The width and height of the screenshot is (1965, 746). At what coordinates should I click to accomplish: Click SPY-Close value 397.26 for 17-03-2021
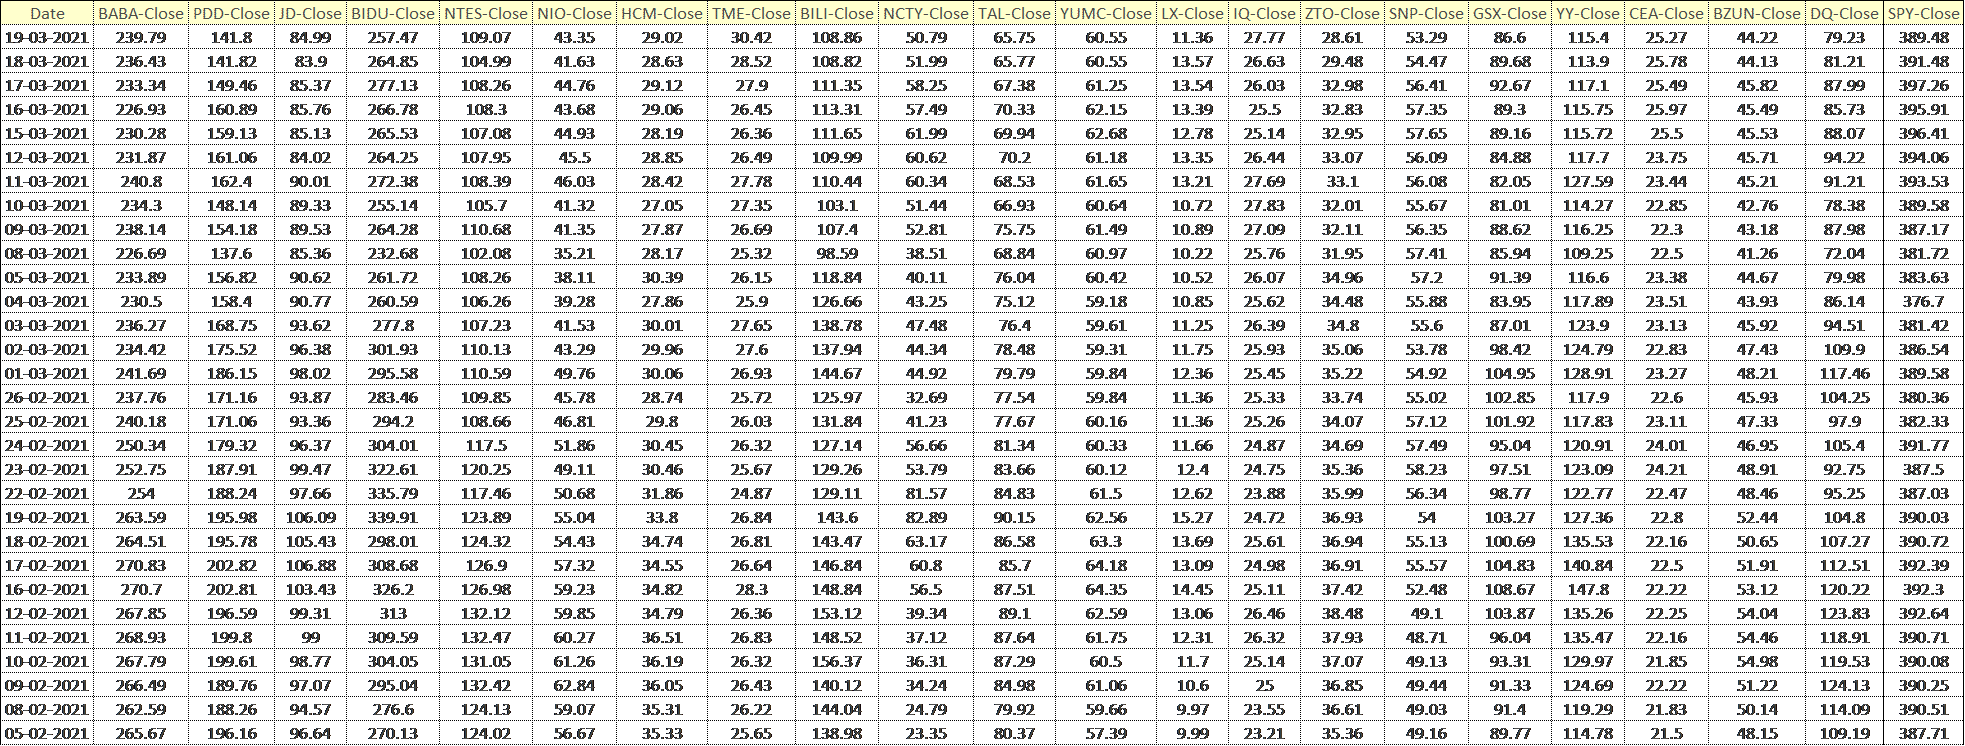click(x=1923, y=85)
